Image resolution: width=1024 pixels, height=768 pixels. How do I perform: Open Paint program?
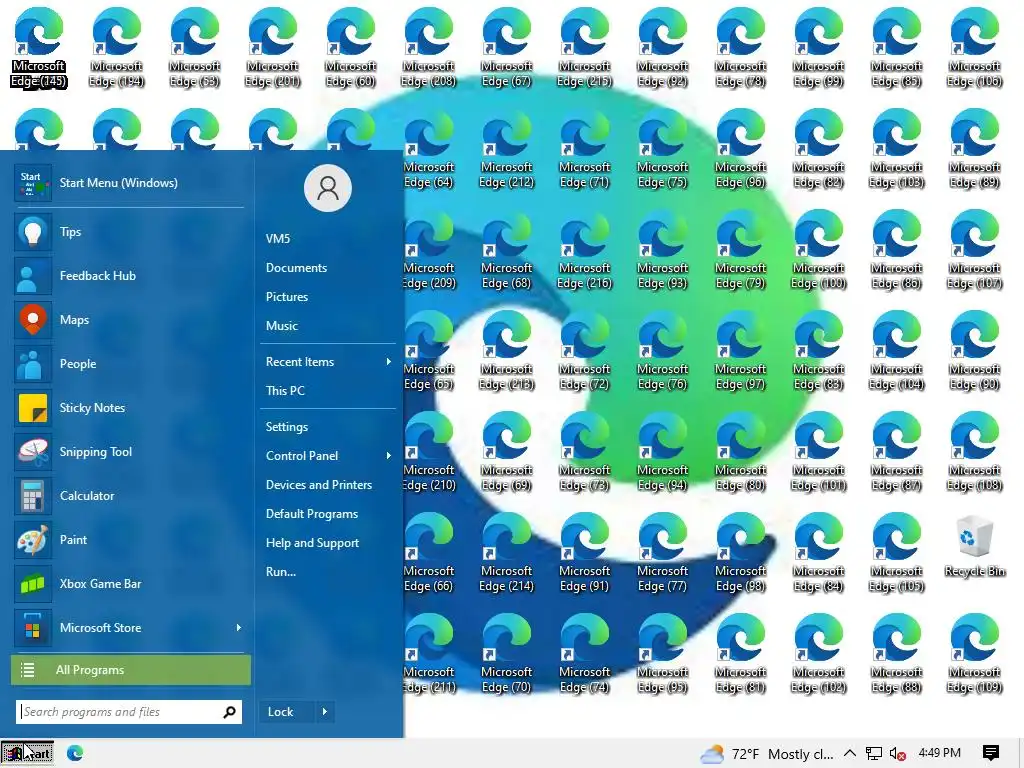[129, 540]
